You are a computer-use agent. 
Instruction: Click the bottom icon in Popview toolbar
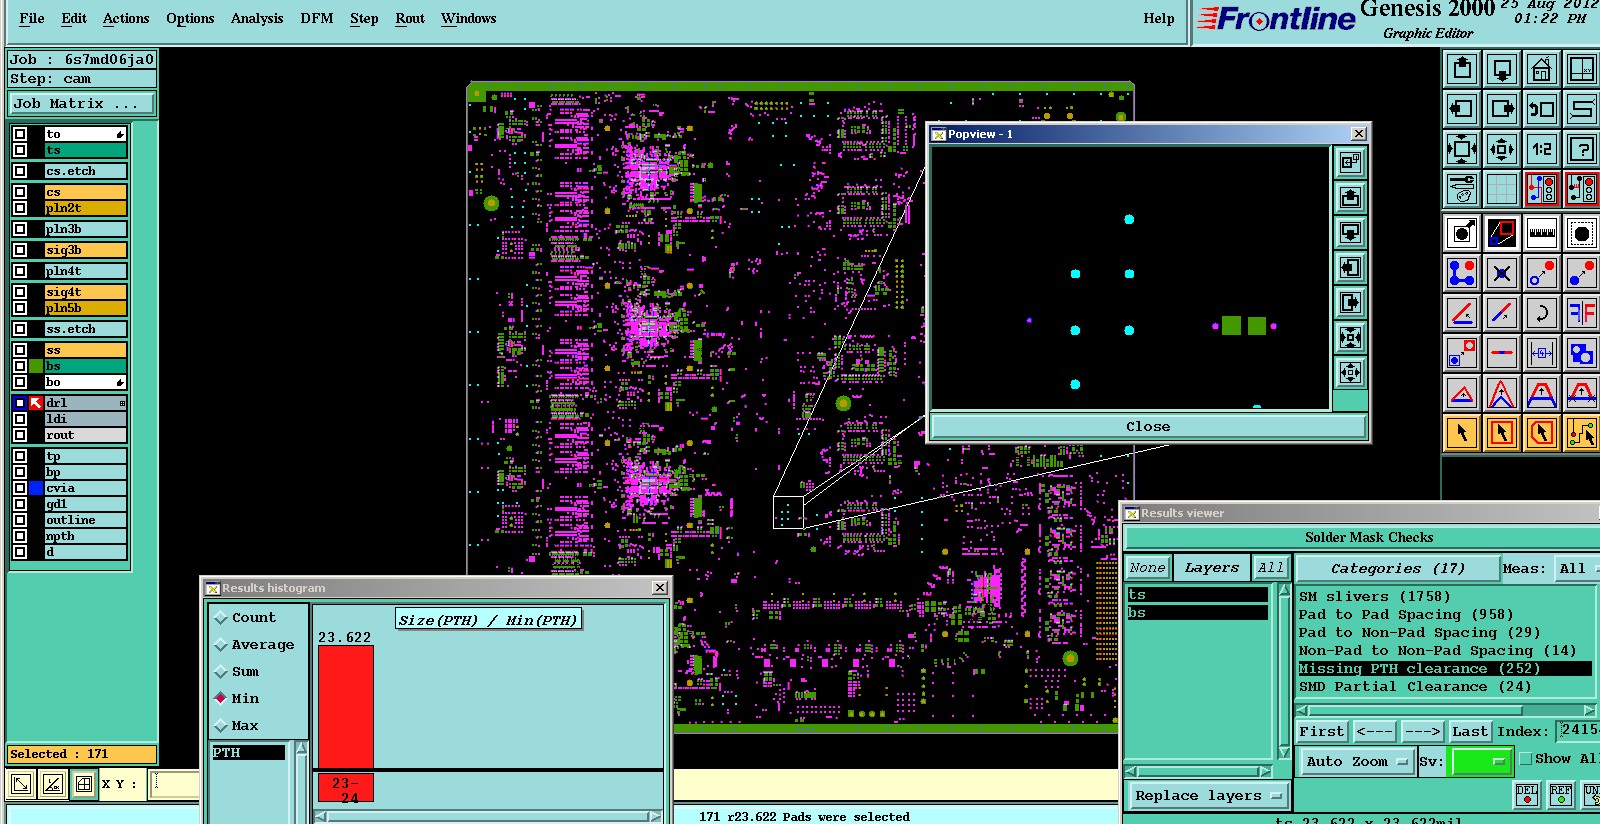coord(1350,373)
